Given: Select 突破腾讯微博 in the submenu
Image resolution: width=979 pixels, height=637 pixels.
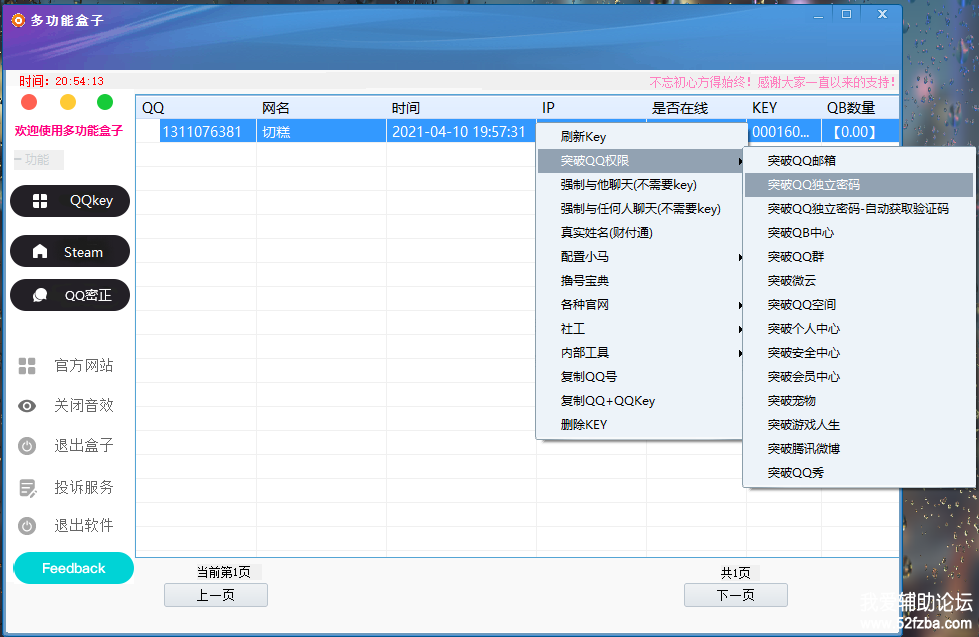Looking at the screenshot, I should point(859,449).
